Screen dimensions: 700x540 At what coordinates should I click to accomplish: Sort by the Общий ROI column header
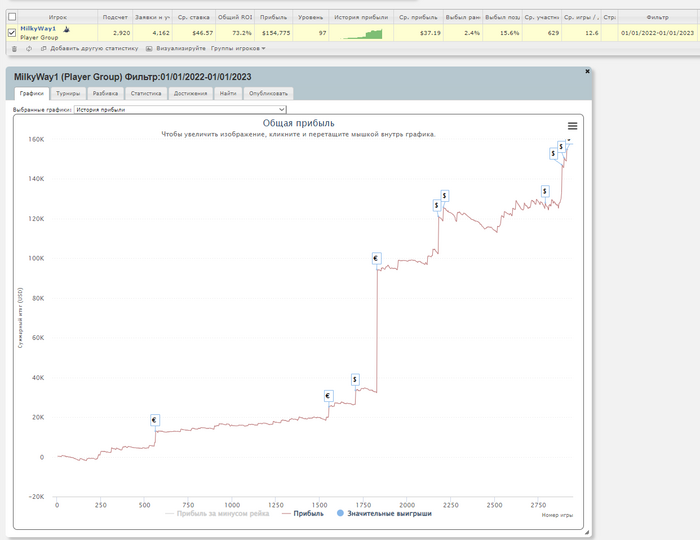pyautogui.click(x=235, y=17)
